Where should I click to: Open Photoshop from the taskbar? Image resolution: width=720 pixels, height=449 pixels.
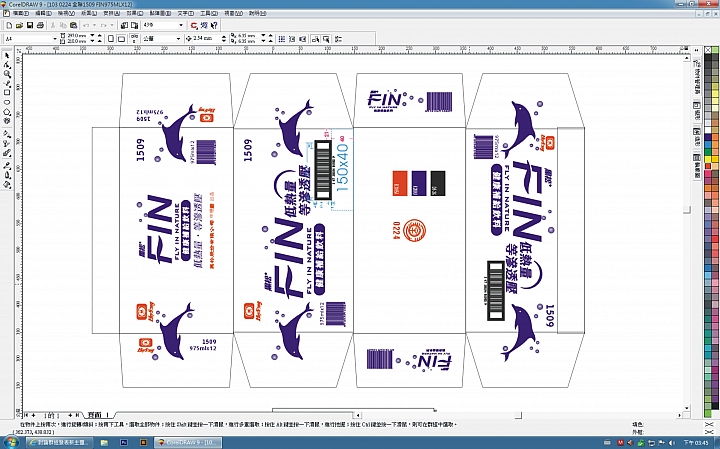[124, 443]
